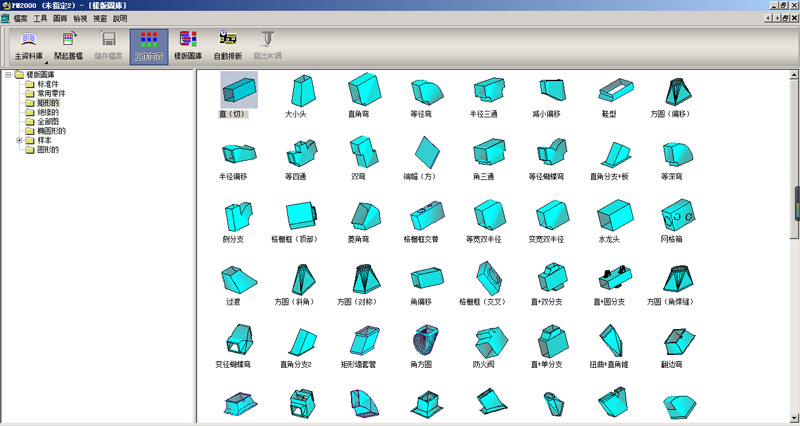Screen dimensions: 800x426
Task: Select the 大小头 reducer part icon
Action: 302,90
